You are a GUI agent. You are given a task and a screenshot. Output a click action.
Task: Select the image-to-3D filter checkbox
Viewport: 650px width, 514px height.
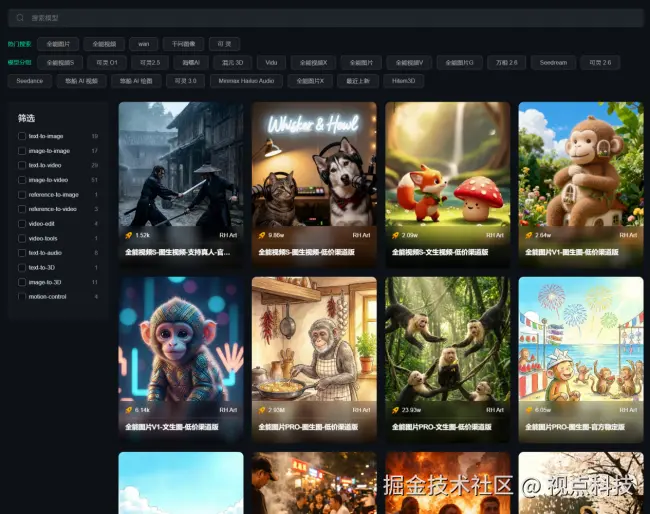(22, 282)
